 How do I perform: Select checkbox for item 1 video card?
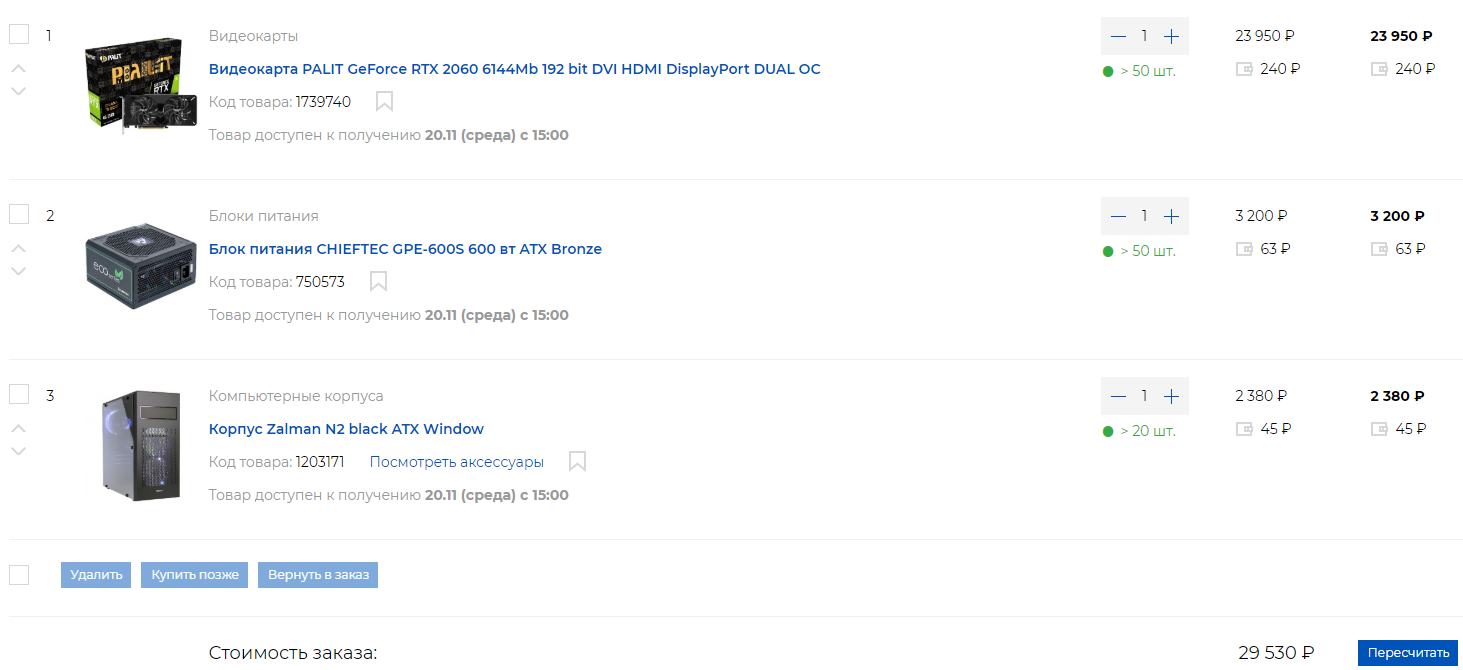click(19, 34)
